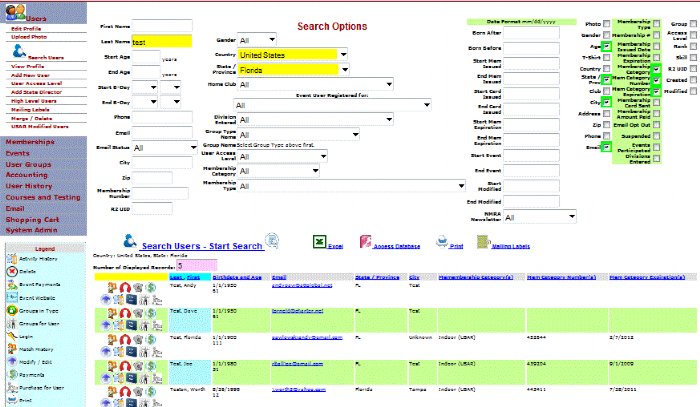Uncheck the Age column checkbox

(x=606, y=46)
